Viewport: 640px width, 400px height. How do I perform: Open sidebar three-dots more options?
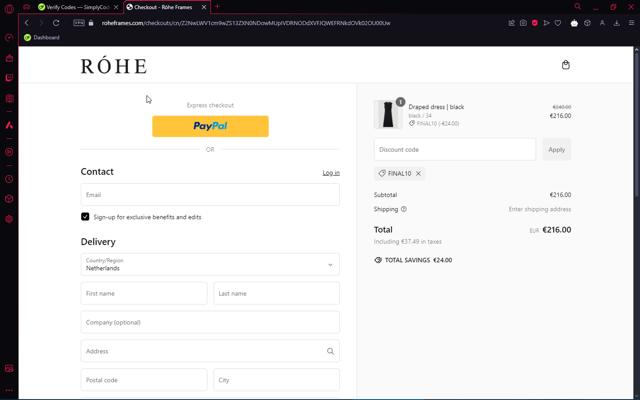click(x=9, y=390)
